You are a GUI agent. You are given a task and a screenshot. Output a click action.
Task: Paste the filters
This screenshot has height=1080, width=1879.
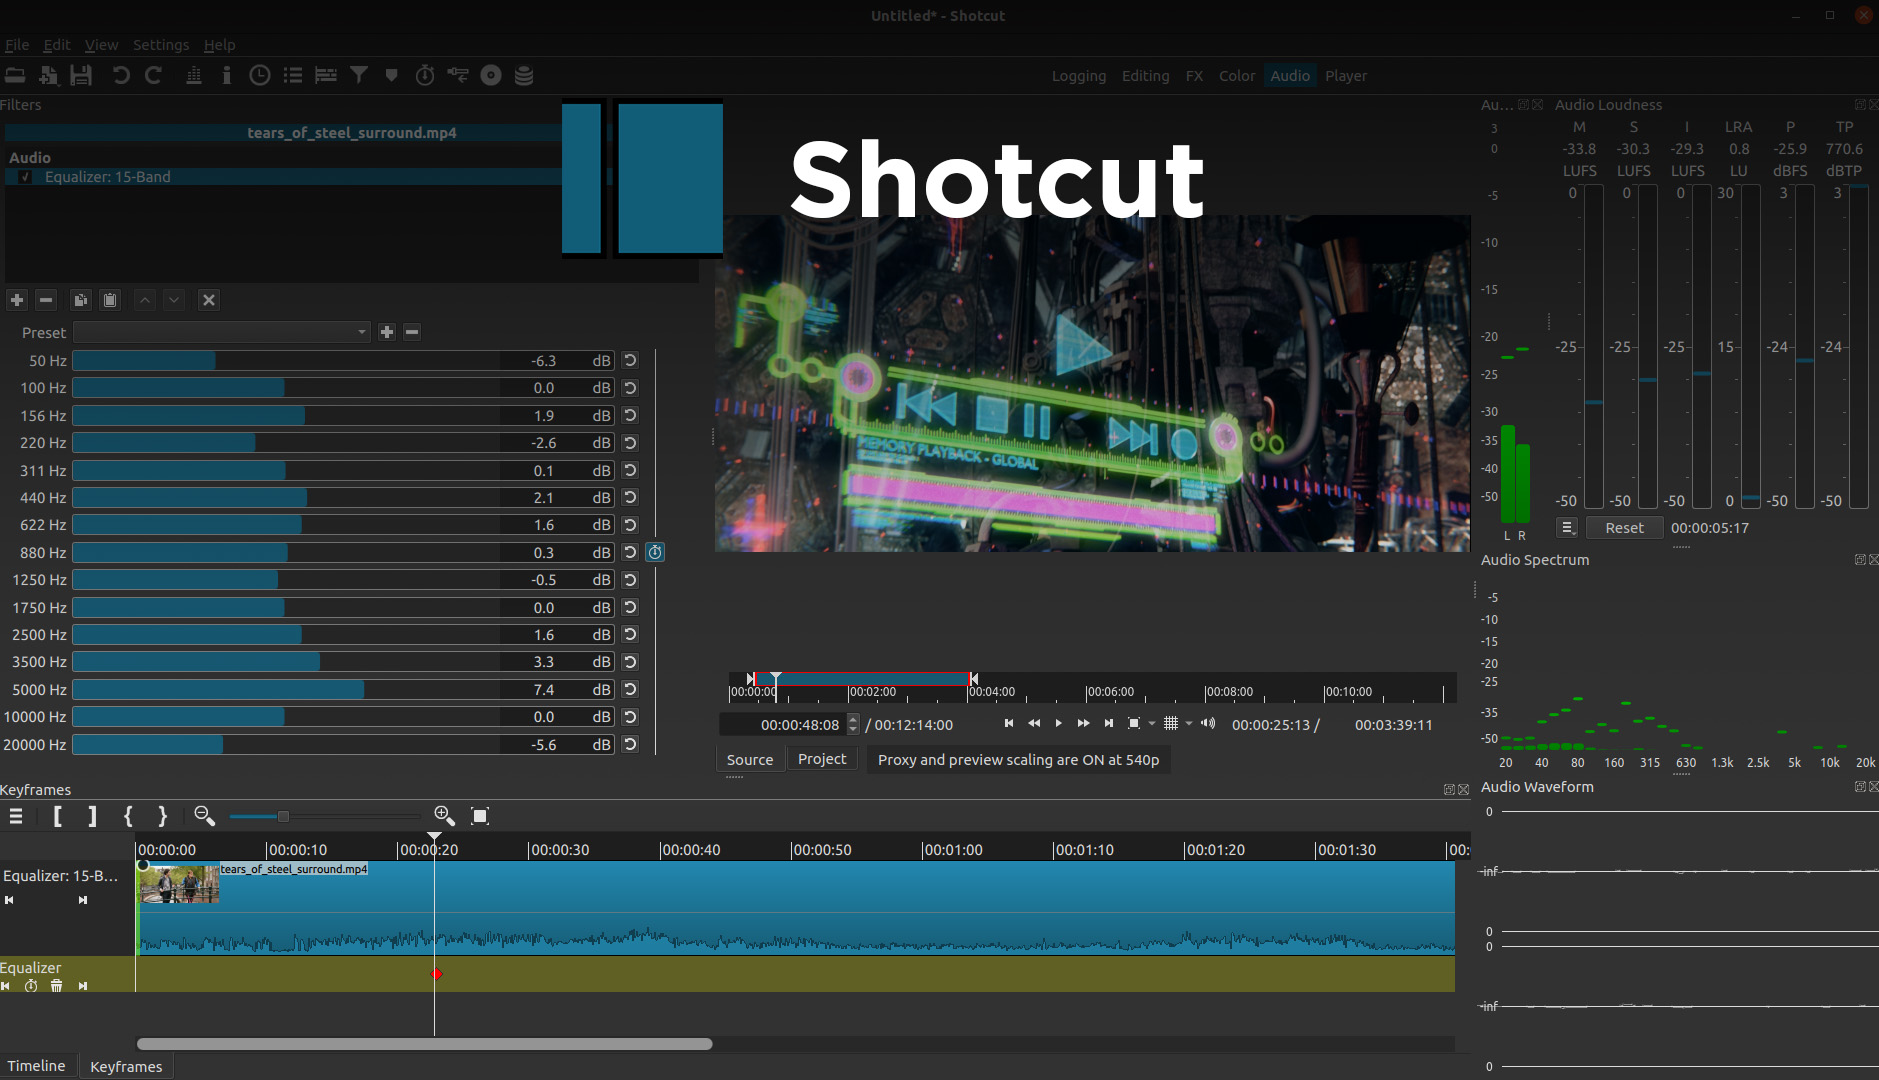110,300
